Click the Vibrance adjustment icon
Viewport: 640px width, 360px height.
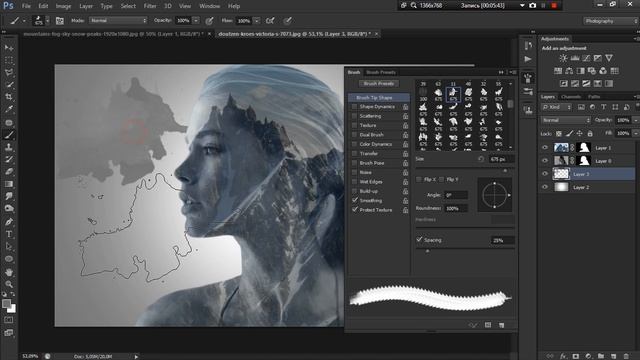click(x=609, y=58)
